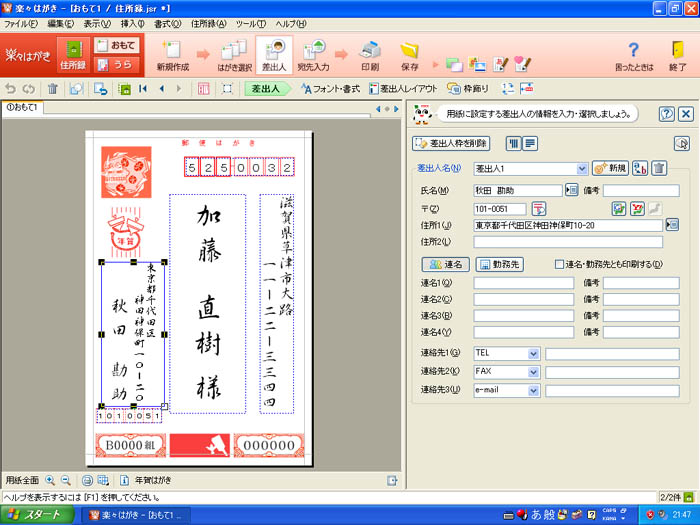Click the postal code lookup icon

(538, 208)
